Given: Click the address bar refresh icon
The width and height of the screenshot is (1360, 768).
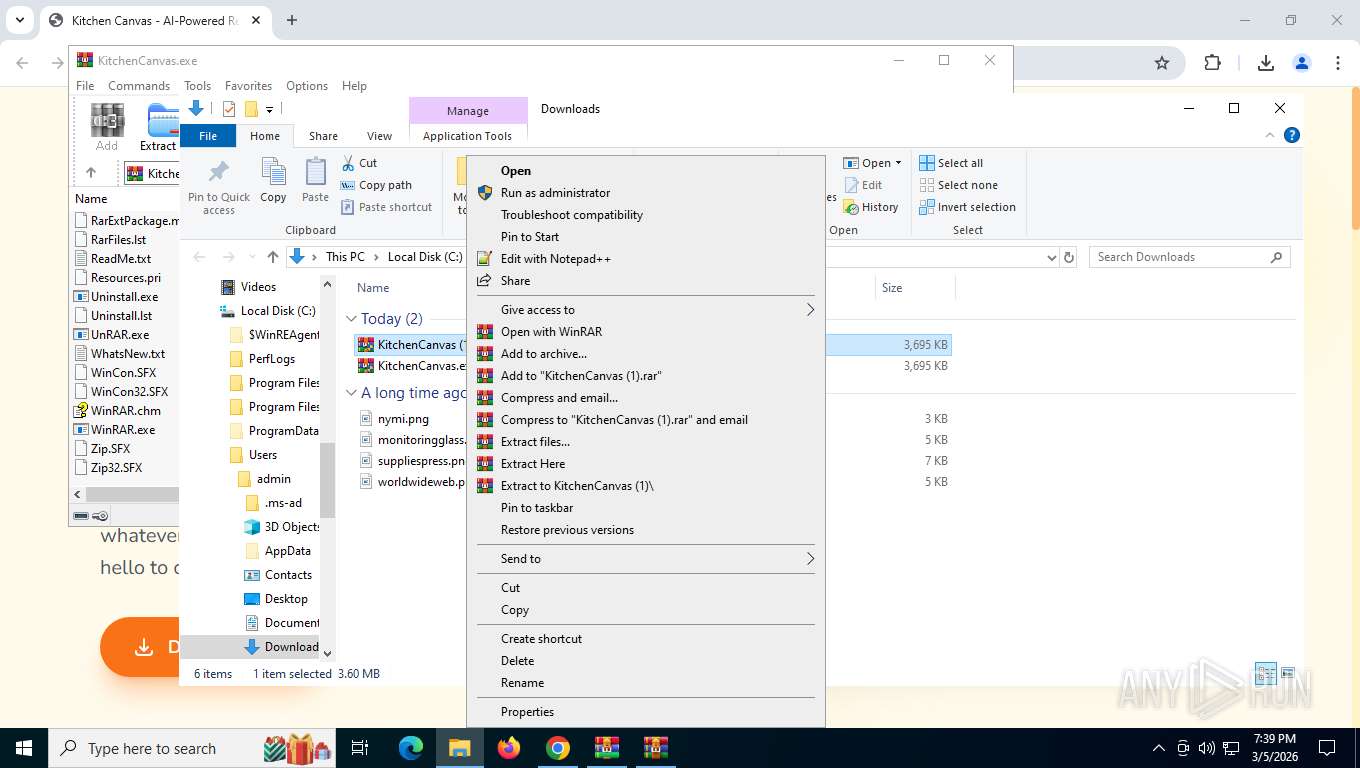Looking at the screenshot, I should click(1069, 257).
